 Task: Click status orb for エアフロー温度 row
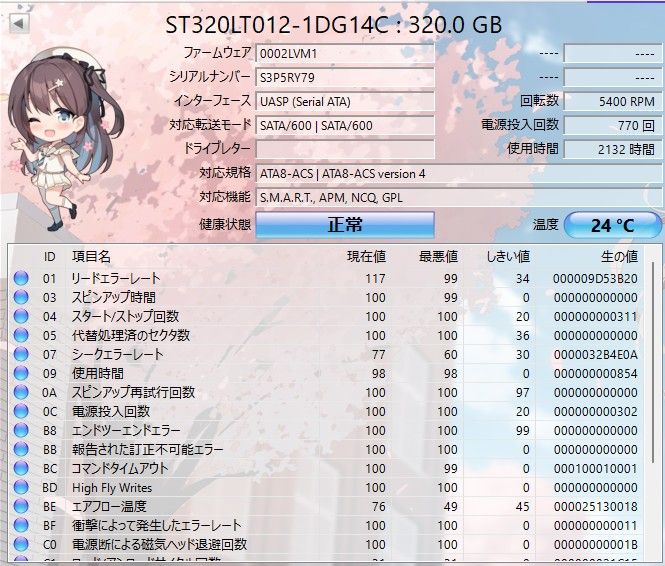[21, 506]
